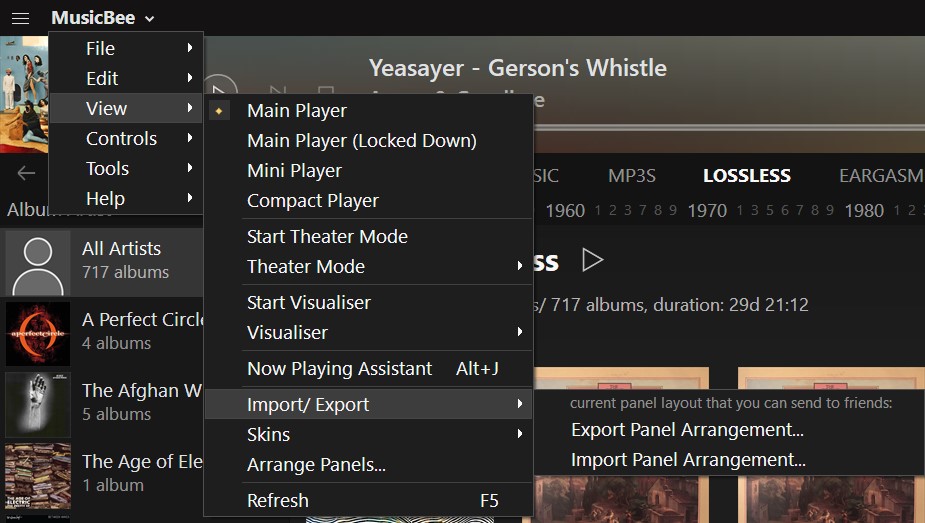The width and height of the screenshot is (925, 523).
Task: Click the All Artists avatar icon
Action: point(38,264)
